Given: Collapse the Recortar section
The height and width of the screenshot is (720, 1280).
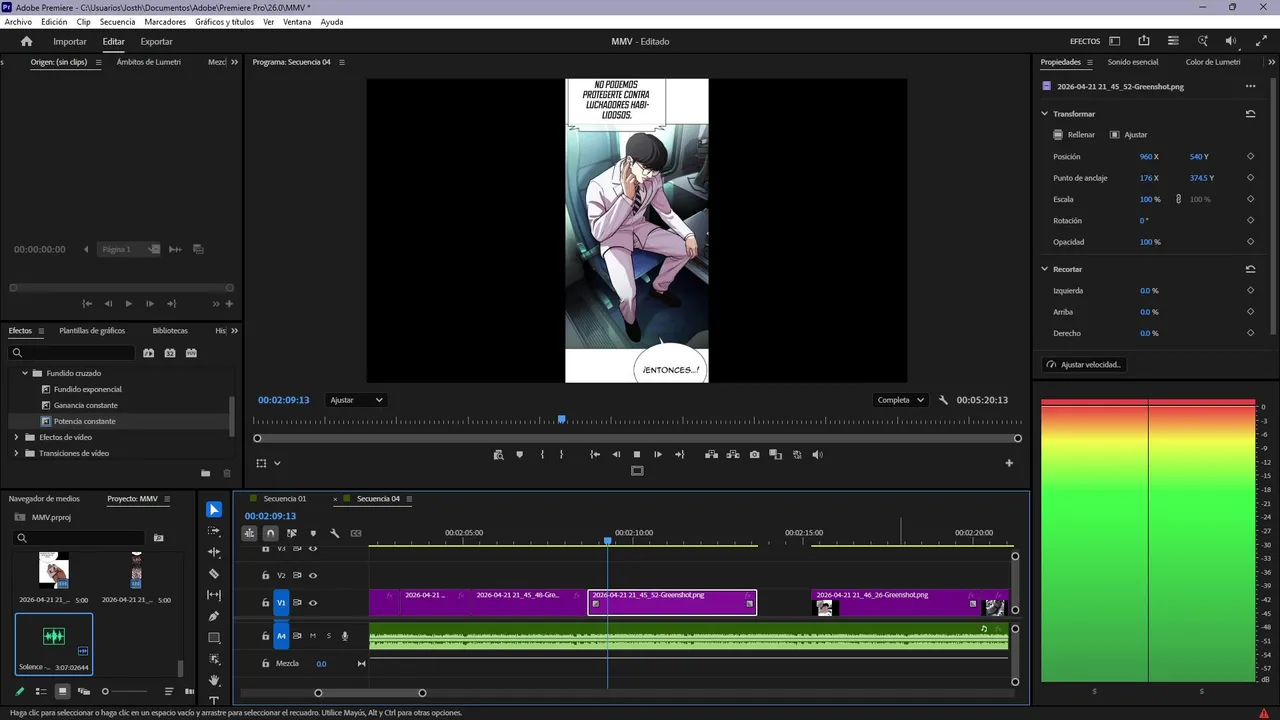Looking at the screenshot, I should click(1045, 269).
